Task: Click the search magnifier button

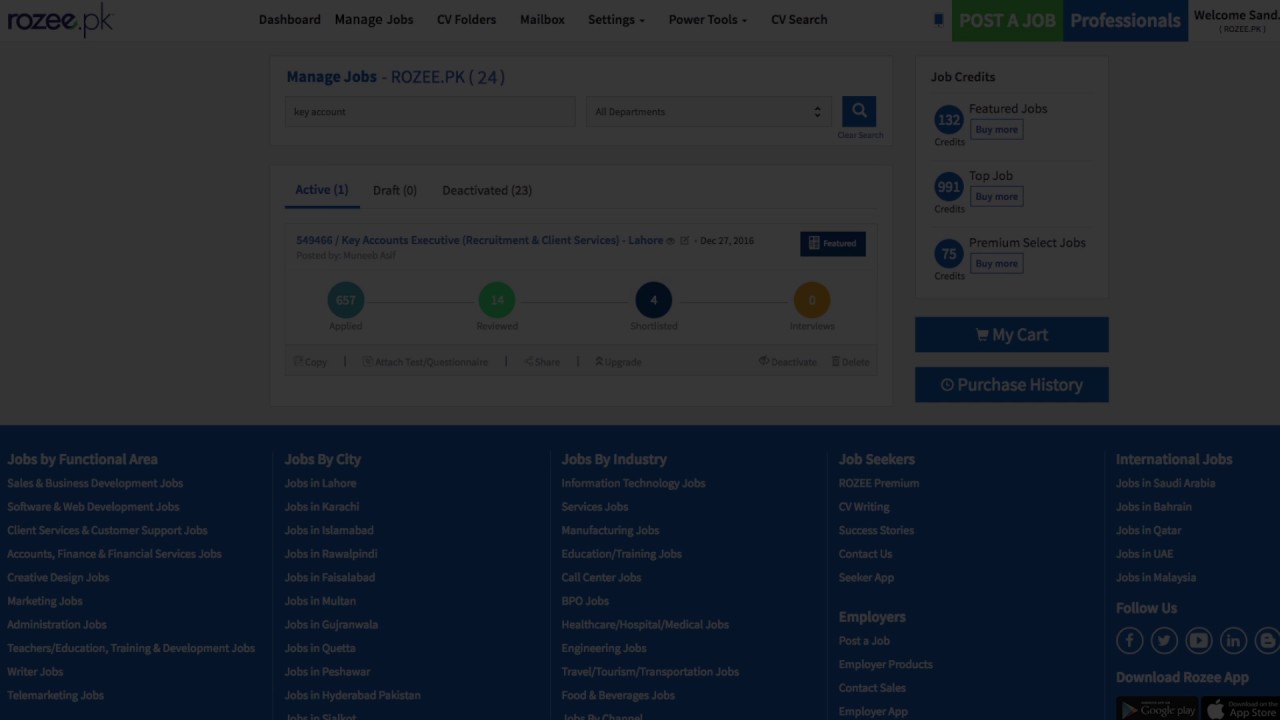Action: tap(859, 111)
